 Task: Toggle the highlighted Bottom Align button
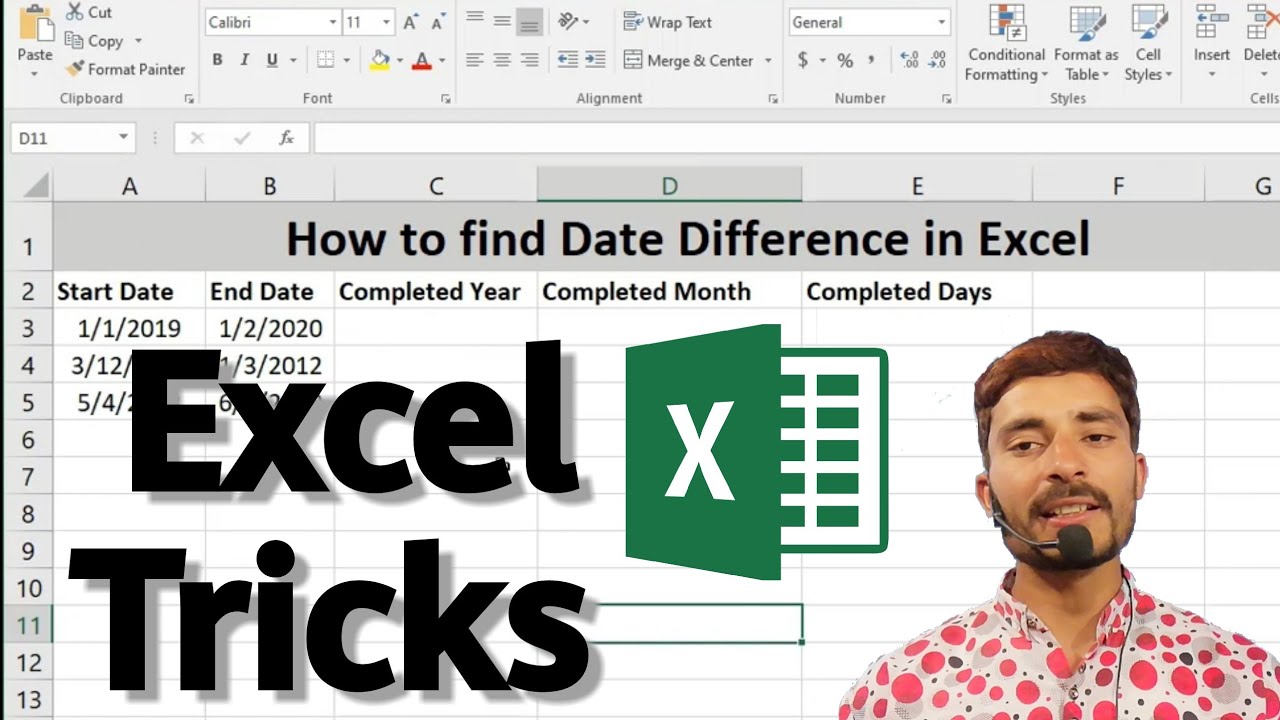tap(530, 20)
